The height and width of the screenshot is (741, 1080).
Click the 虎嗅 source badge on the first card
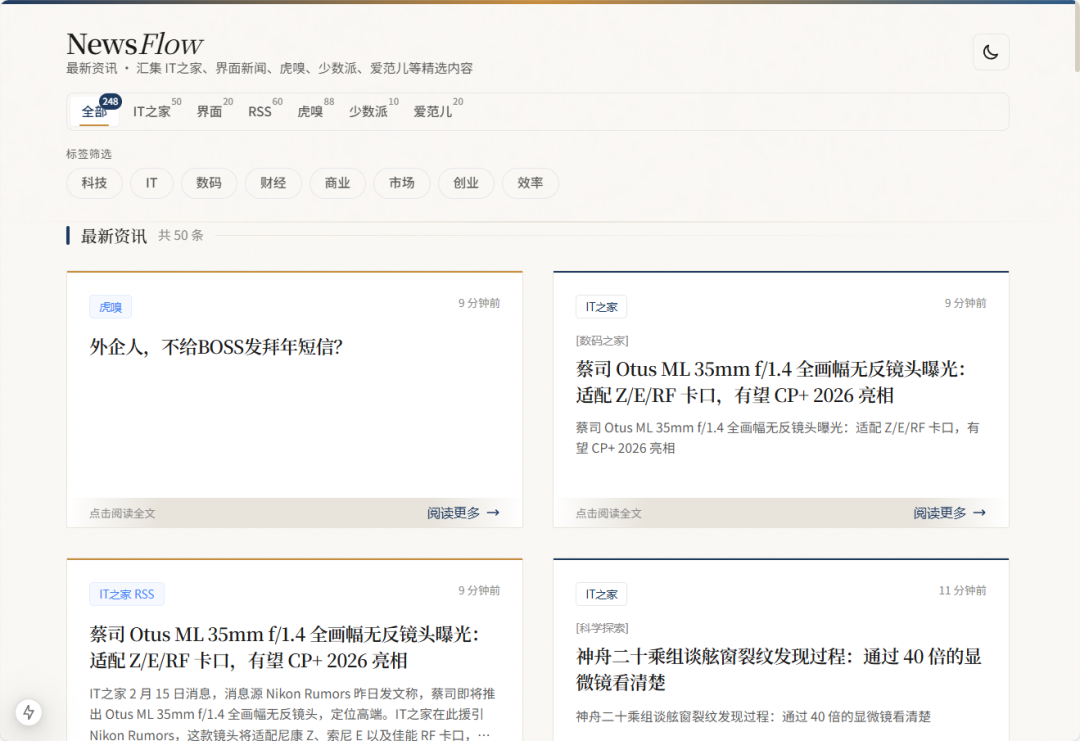pyautogui.click(x=110, y=306)
